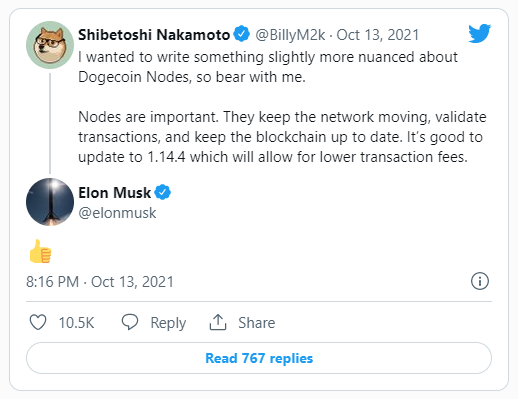Screen dimensions: 518x399
Task: Click Shibetoshi Nakamoto's verified badge
Action: [x=241, y=34]
